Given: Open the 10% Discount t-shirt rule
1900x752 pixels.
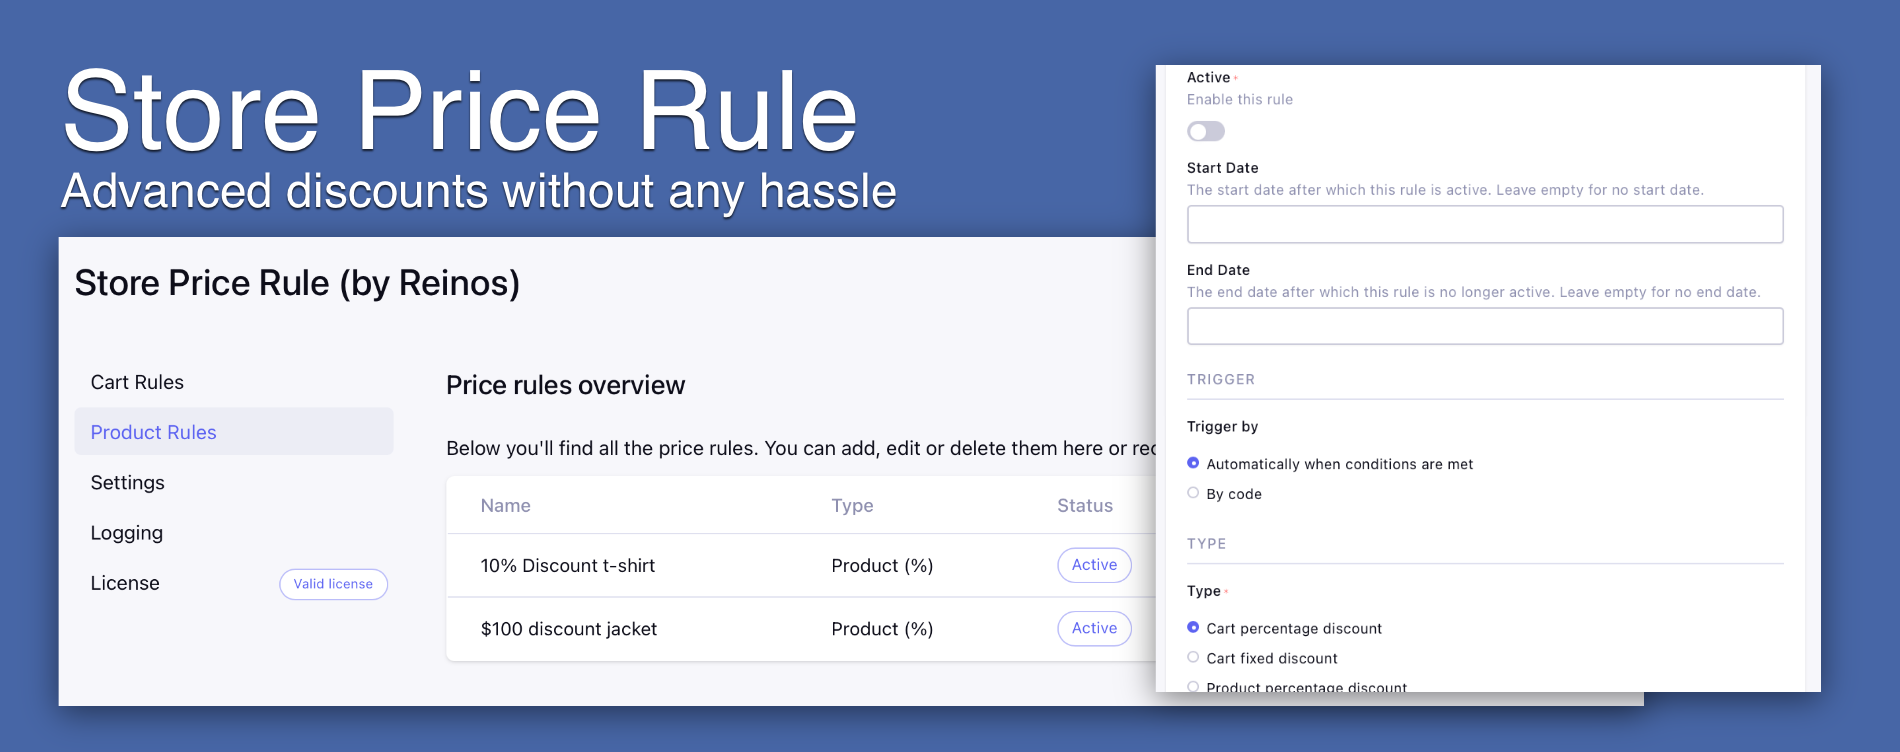Looking at the screenshot, I should click(x=568, y=566).
